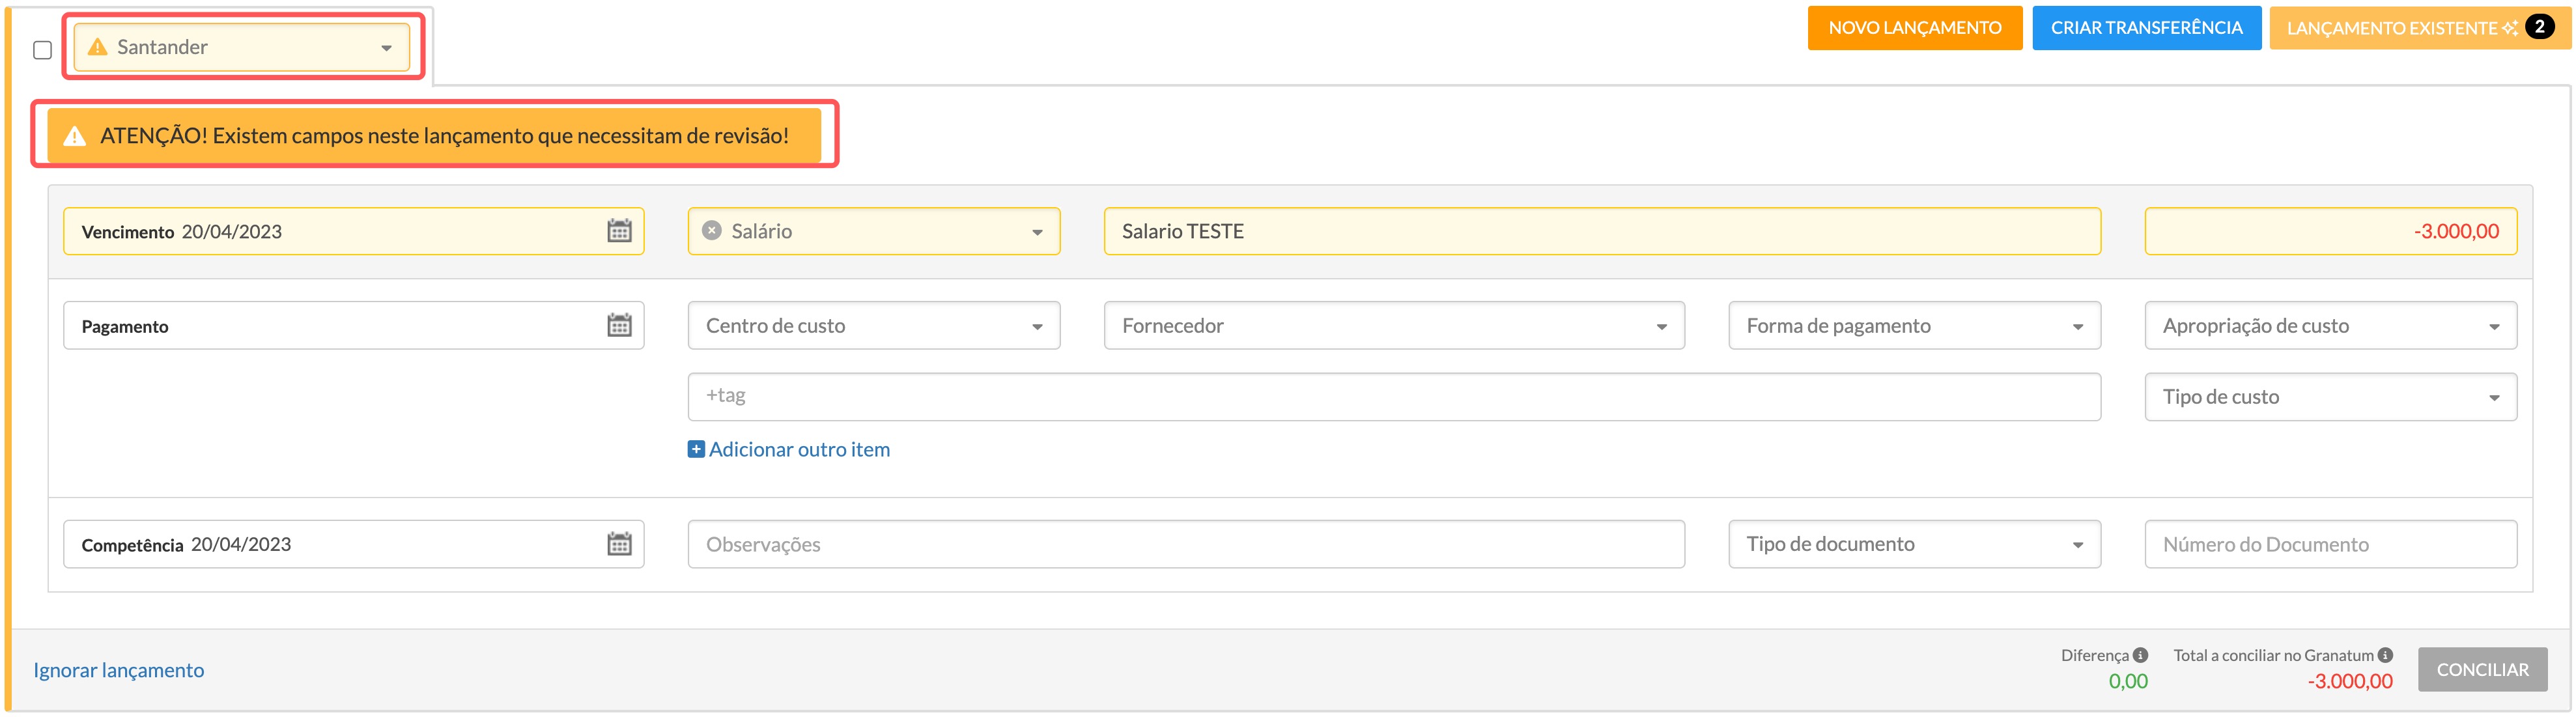Click the warning icon in the ATENÇÃO banner

pos(74,136)
